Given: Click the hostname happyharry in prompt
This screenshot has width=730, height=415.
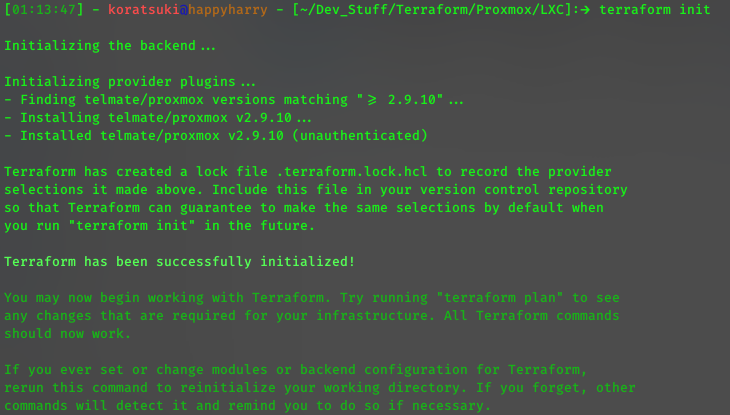Looking at the screenshot, I should (x=228, y=9).
